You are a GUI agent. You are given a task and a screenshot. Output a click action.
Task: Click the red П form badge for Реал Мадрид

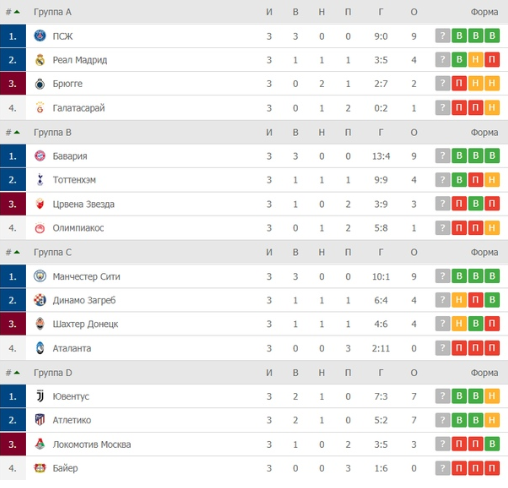492,60
